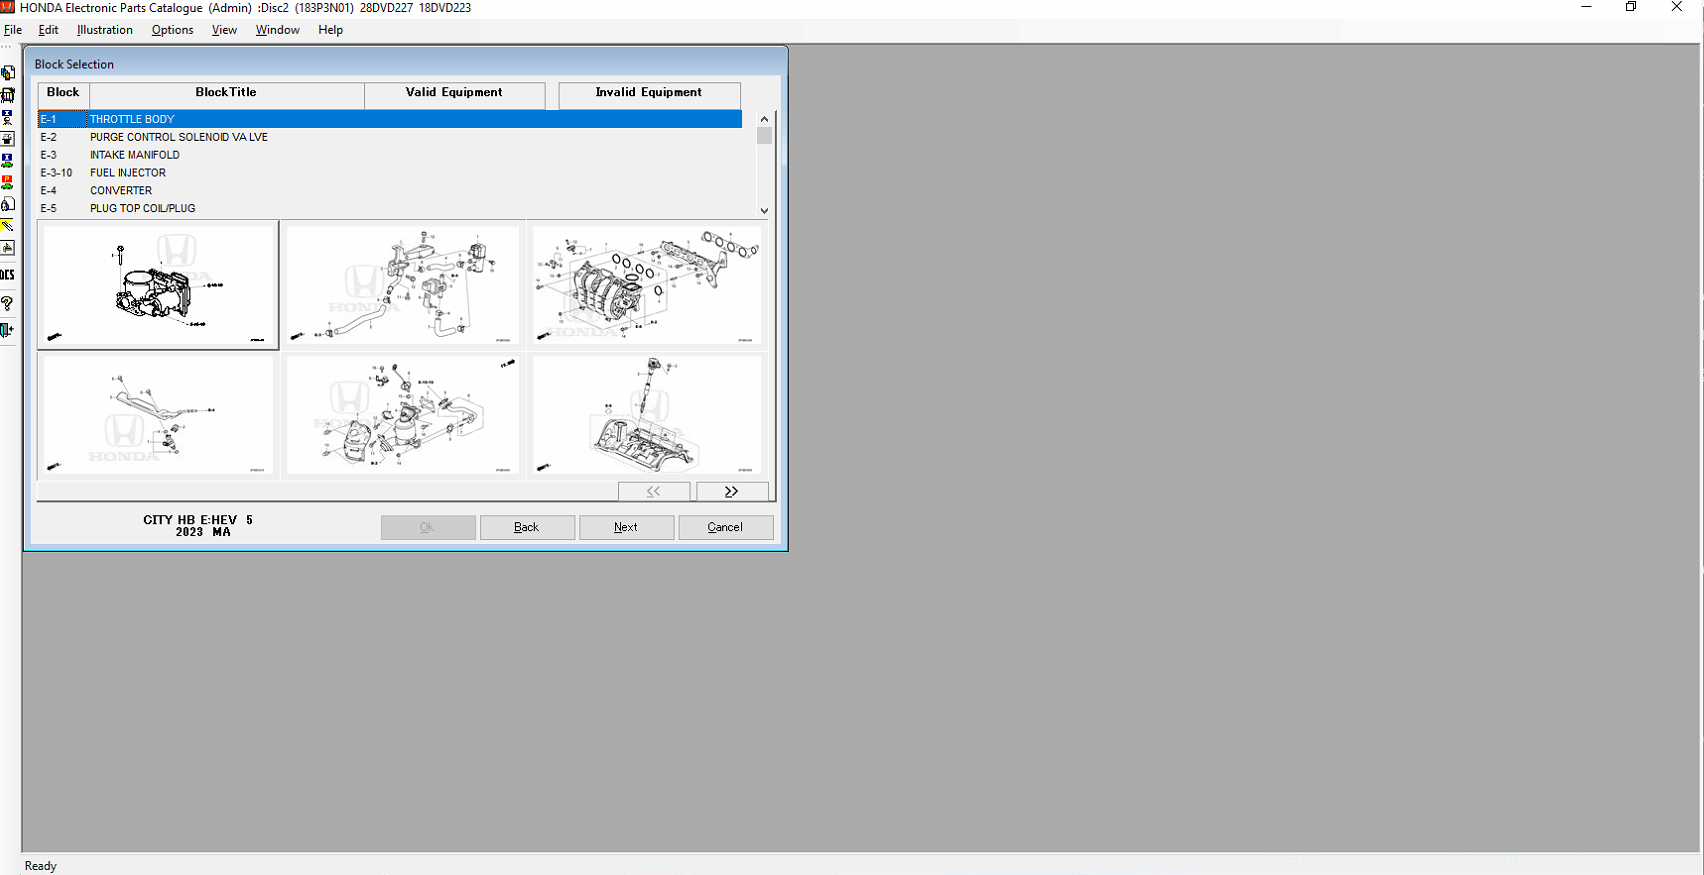
Task: Click the blue person icon in the sidebar
Action: tap(7, 117)
